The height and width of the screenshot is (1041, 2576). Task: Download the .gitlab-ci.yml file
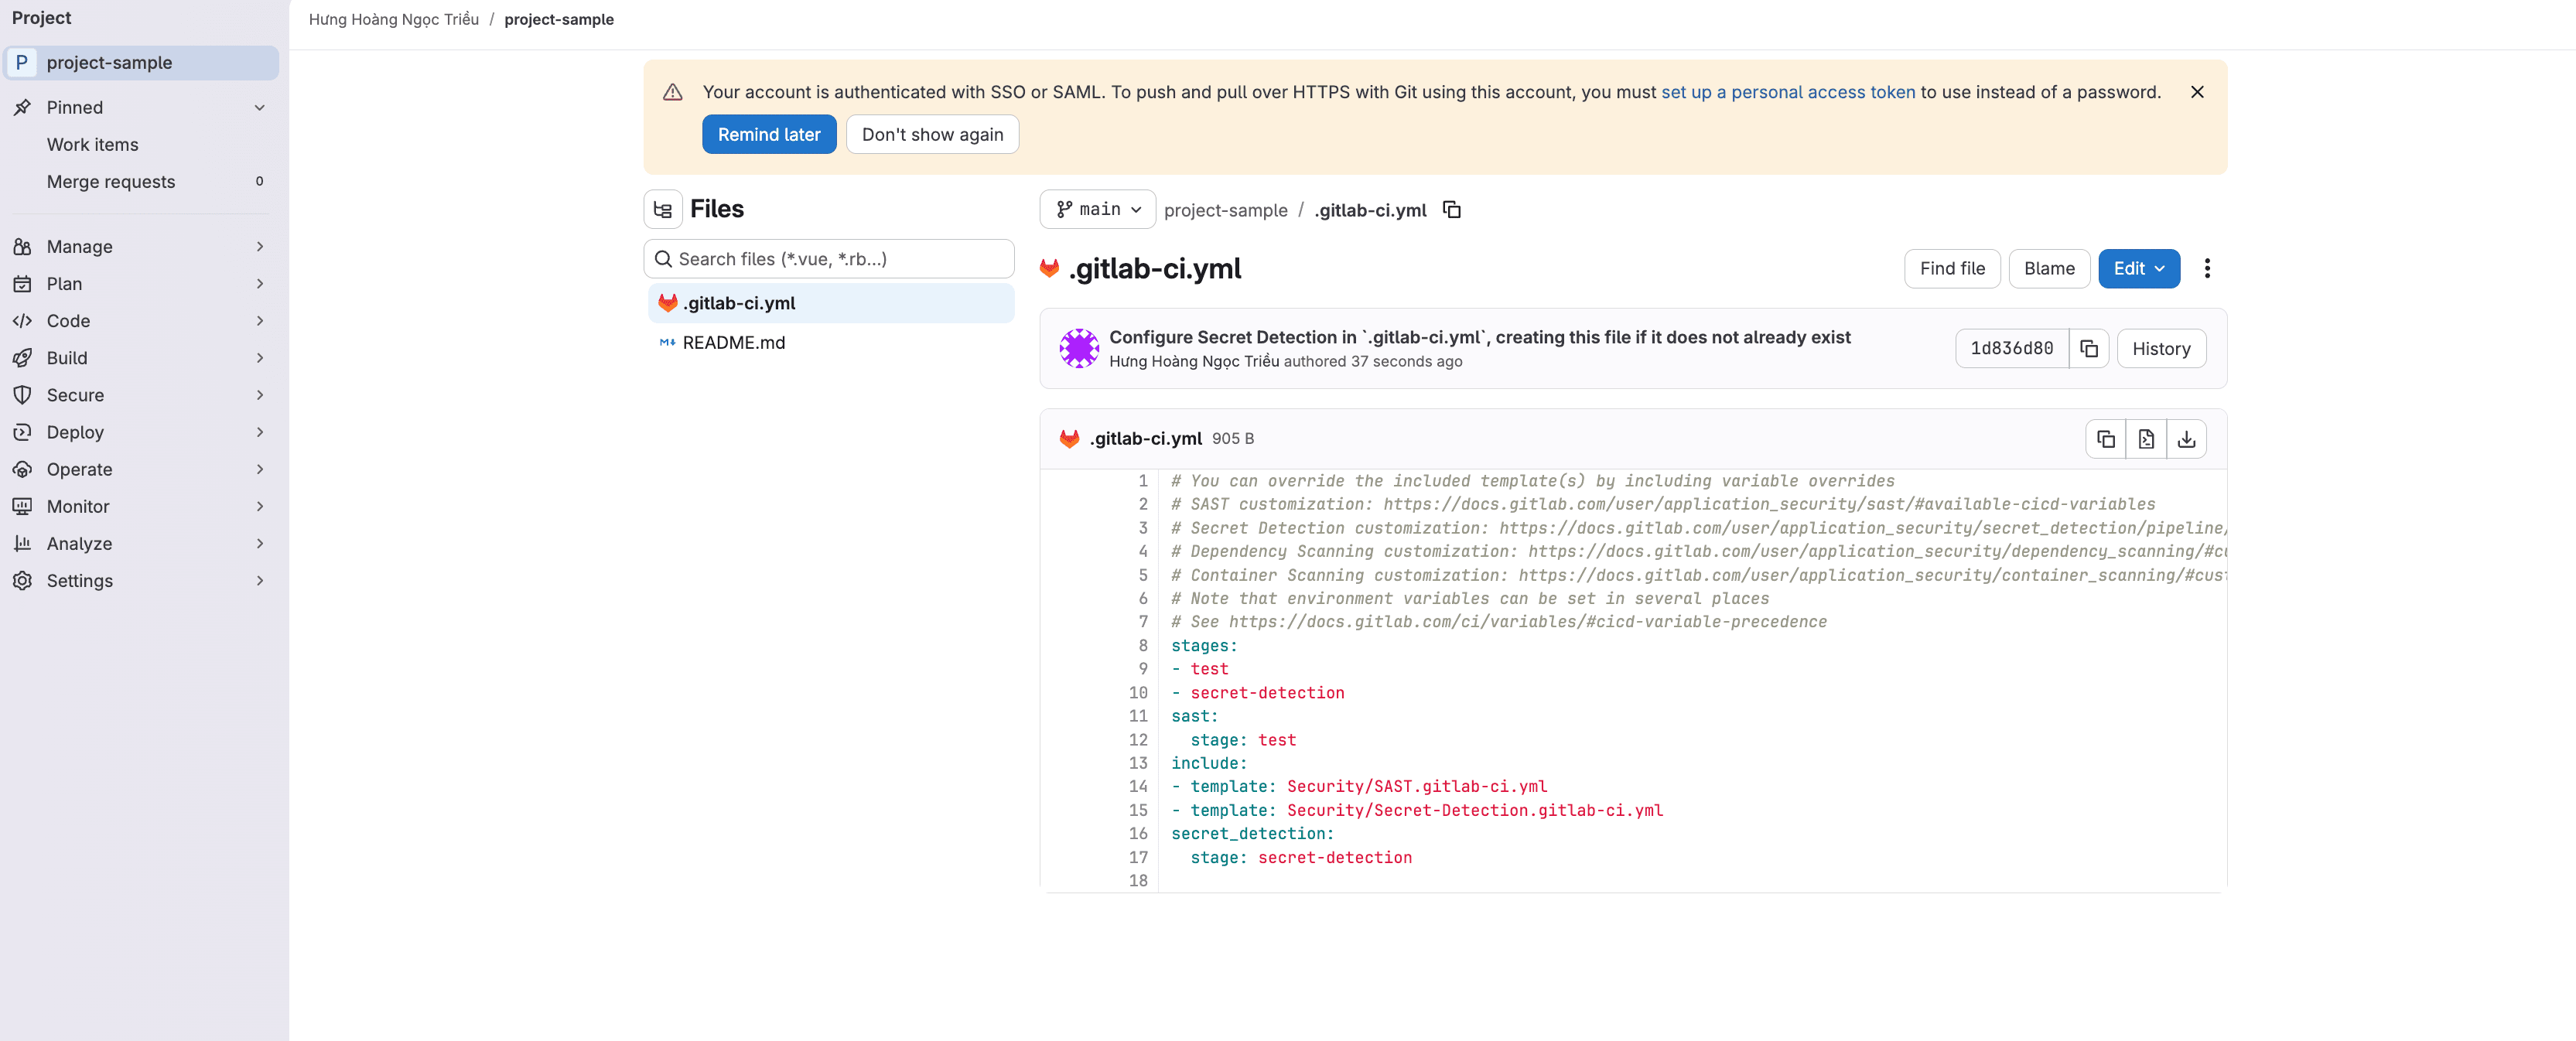pos(2187,438)
